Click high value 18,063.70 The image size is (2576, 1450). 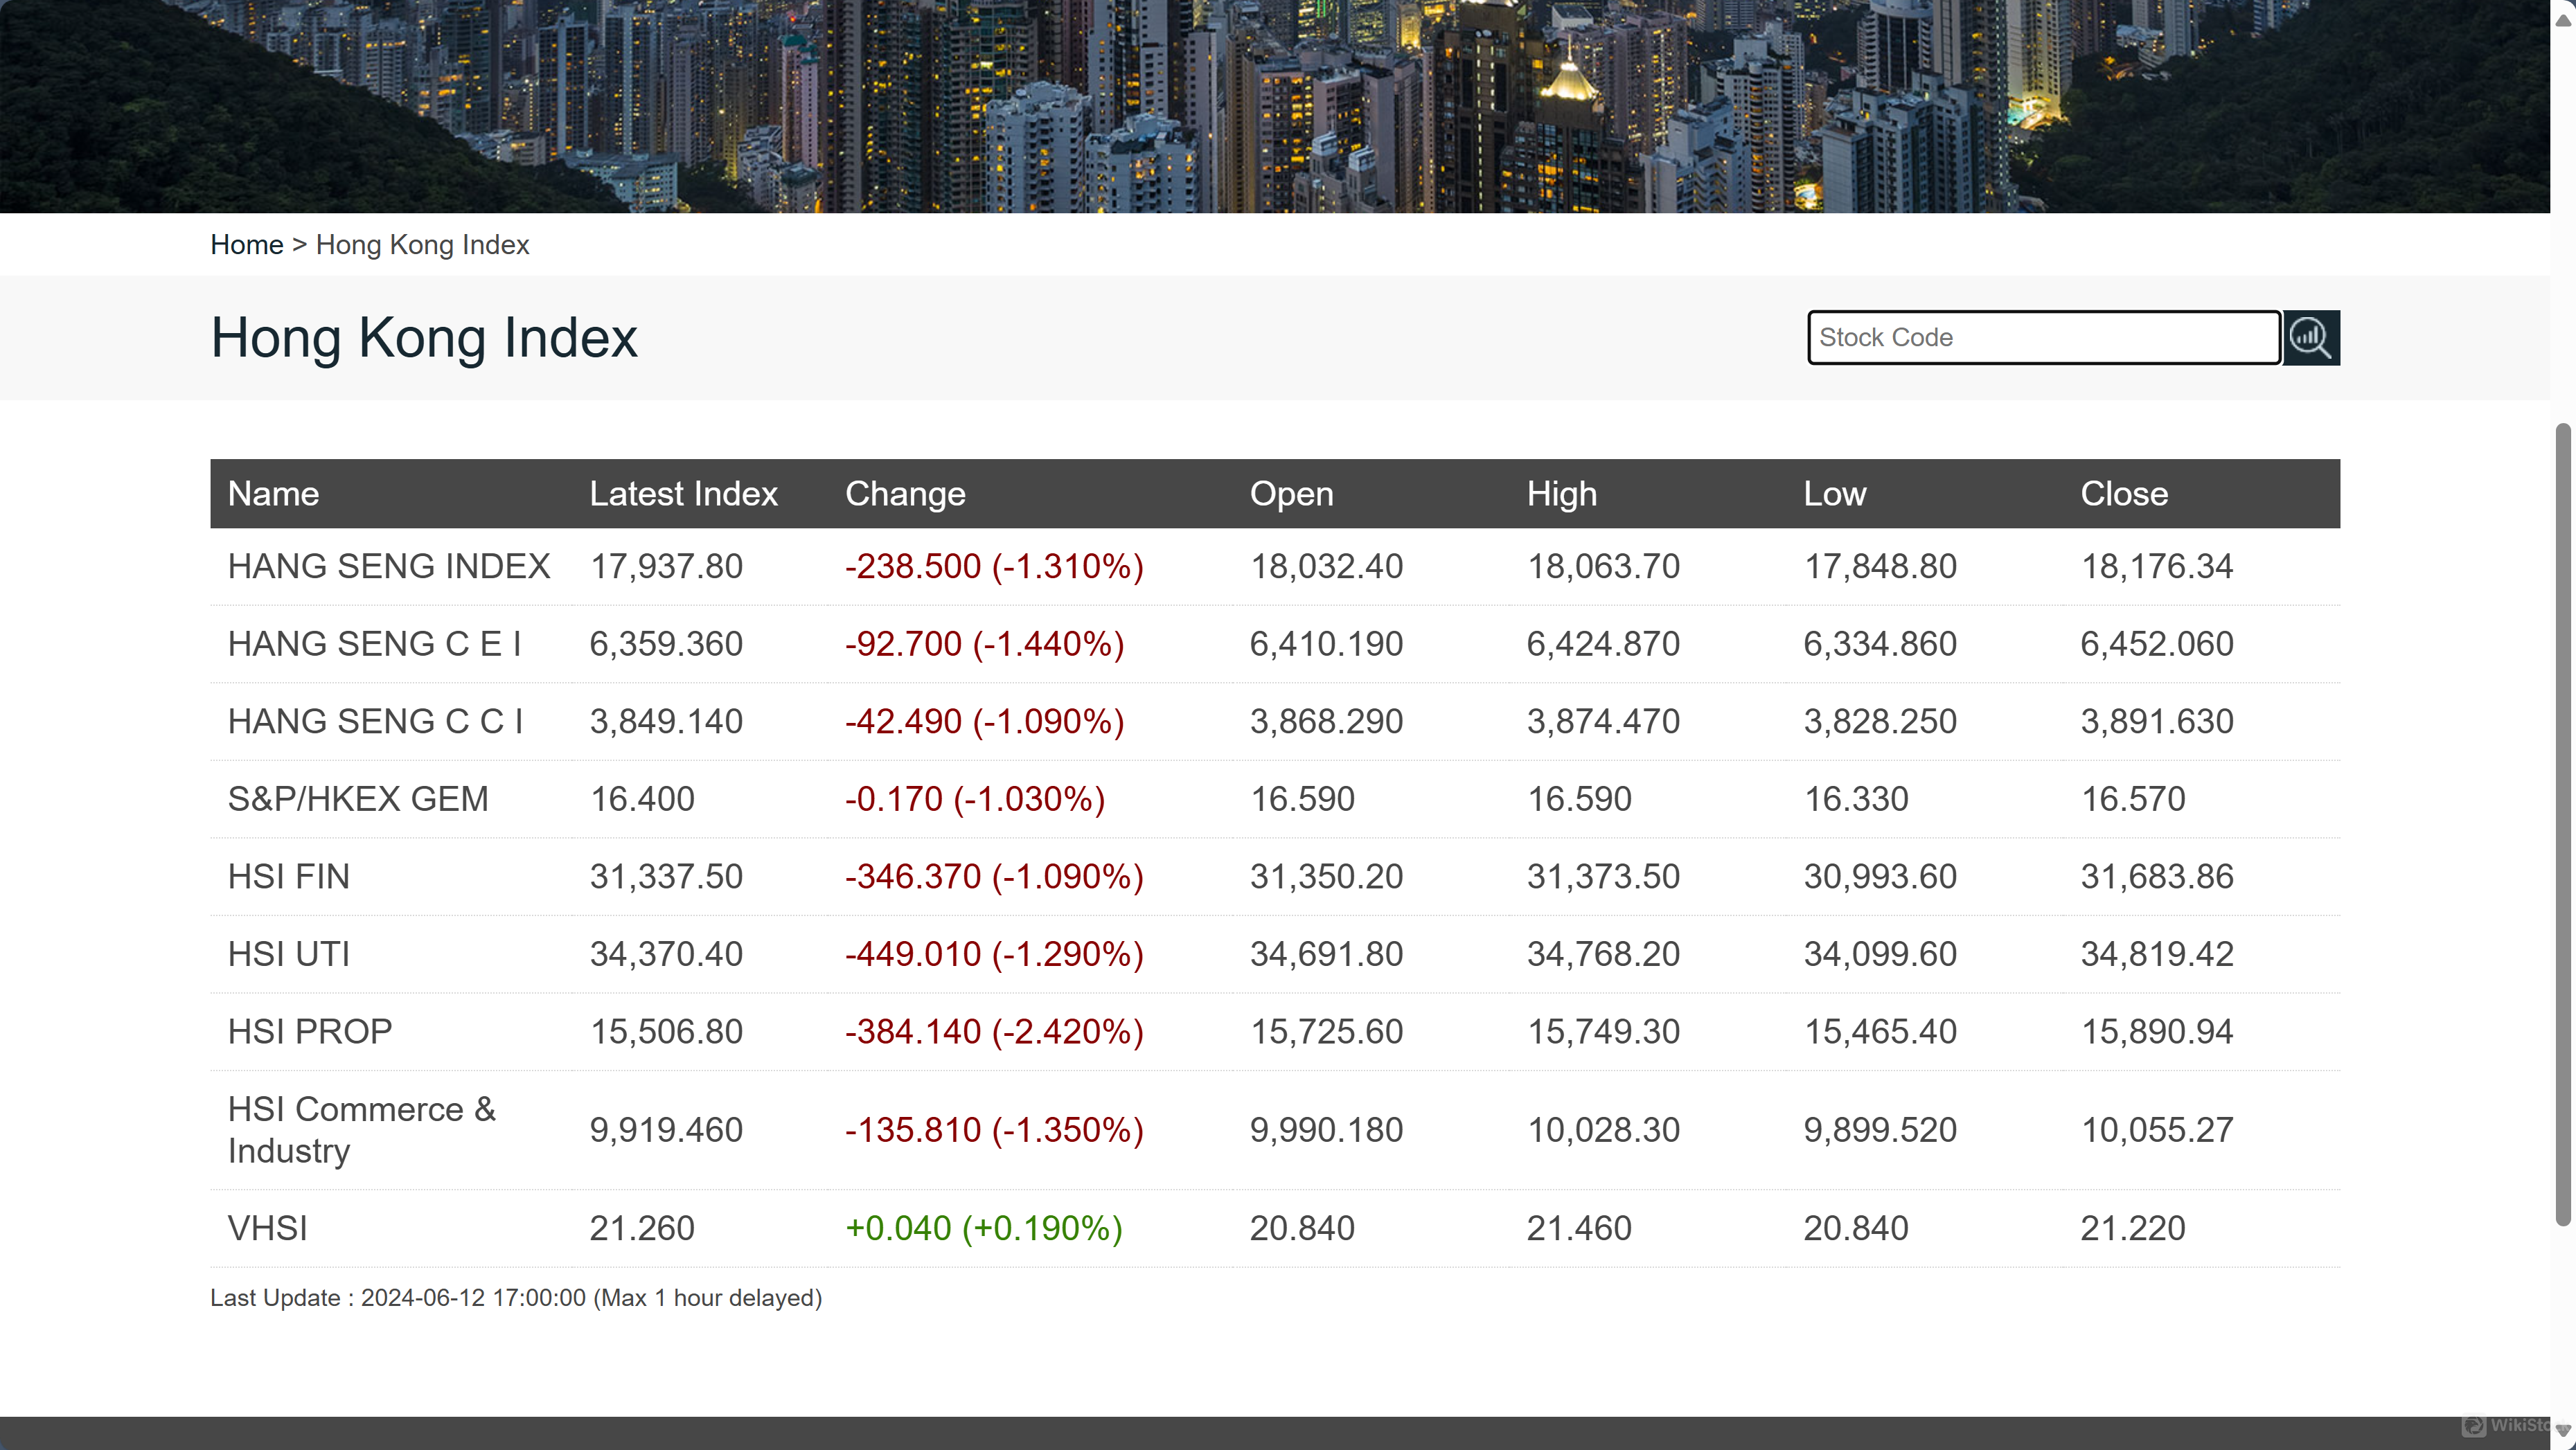coord(1604,567)
